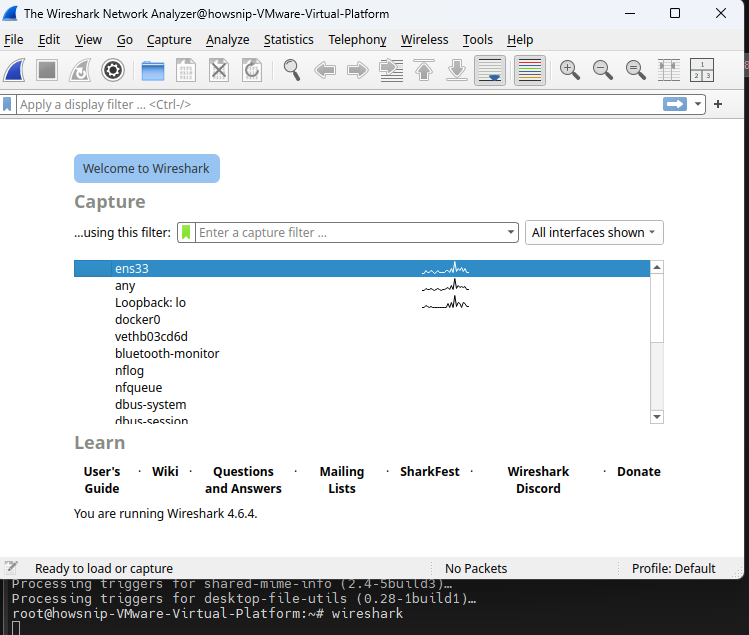Open Capture Options gear icon
This screenshot has height=635, width=749.
point(113,70)
